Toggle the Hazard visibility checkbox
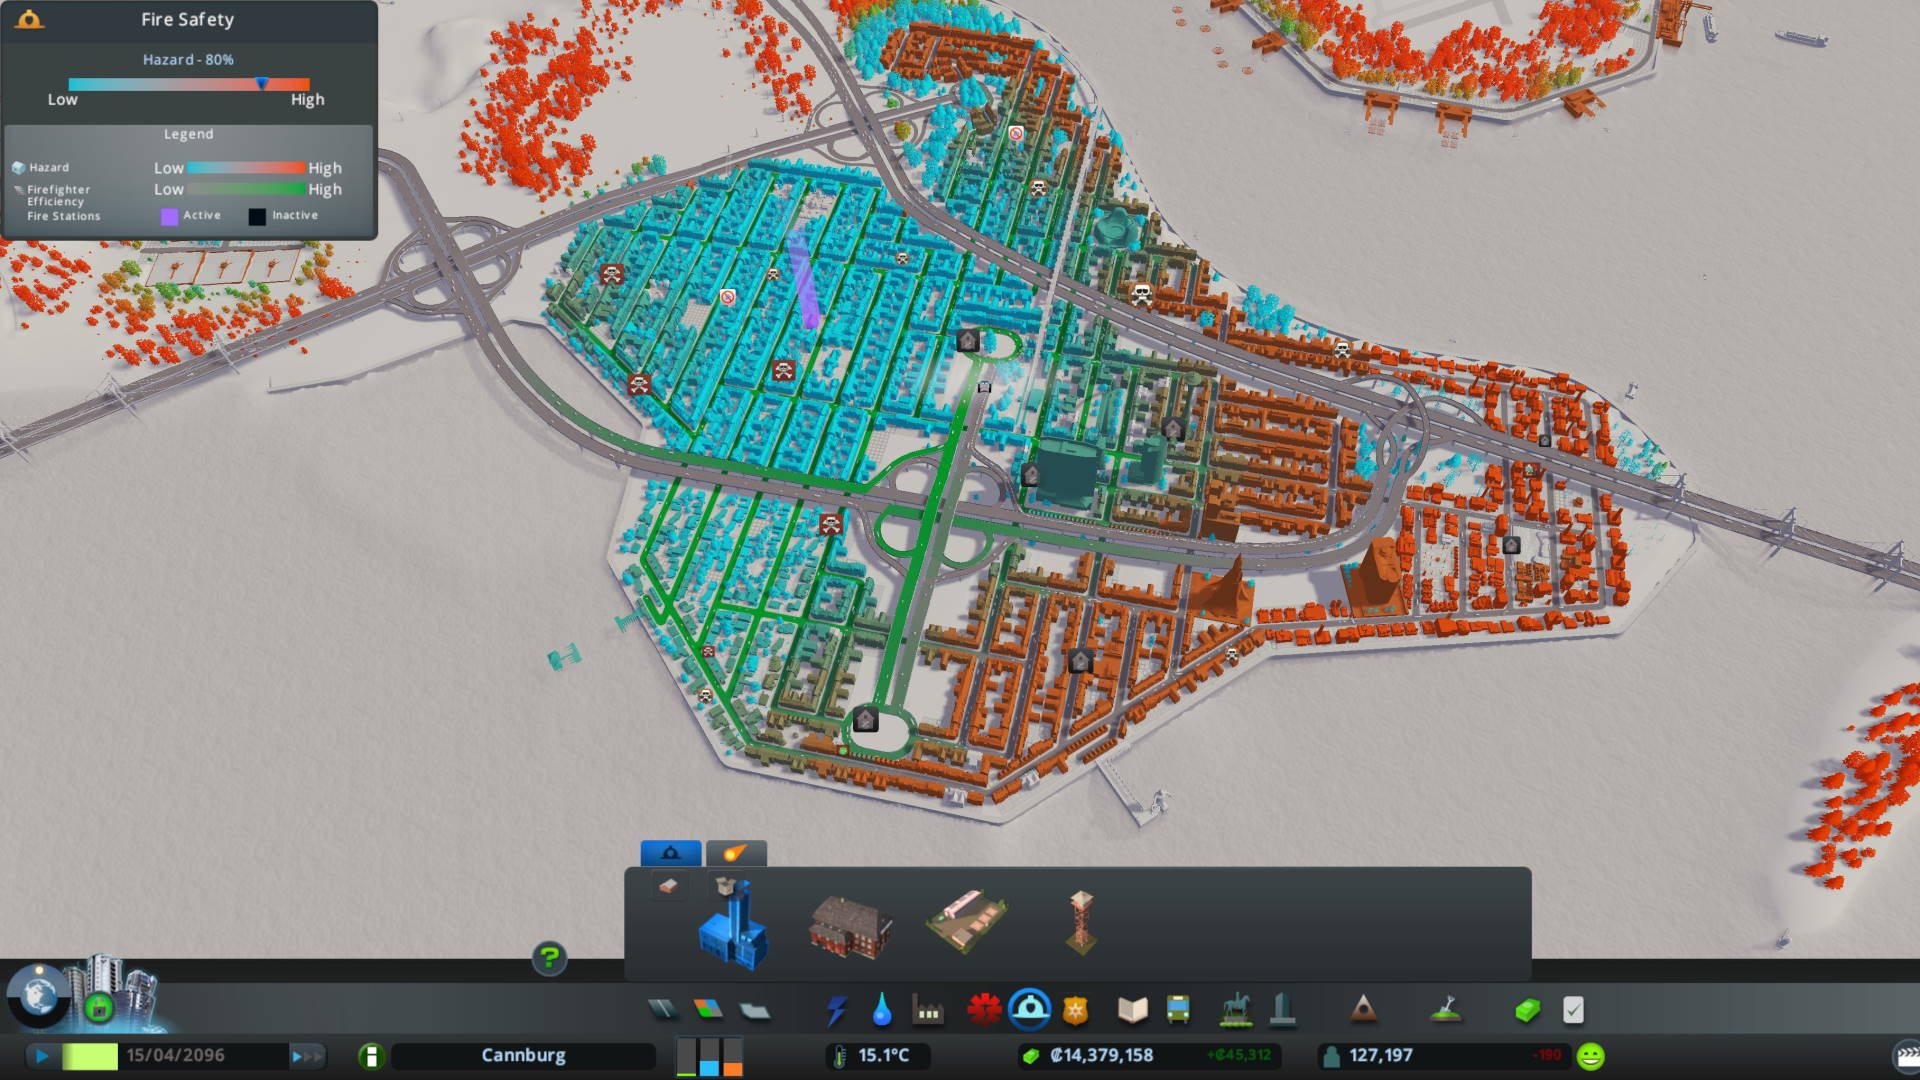This screenshot has width=1920, height=1080. tap(18, 166)
